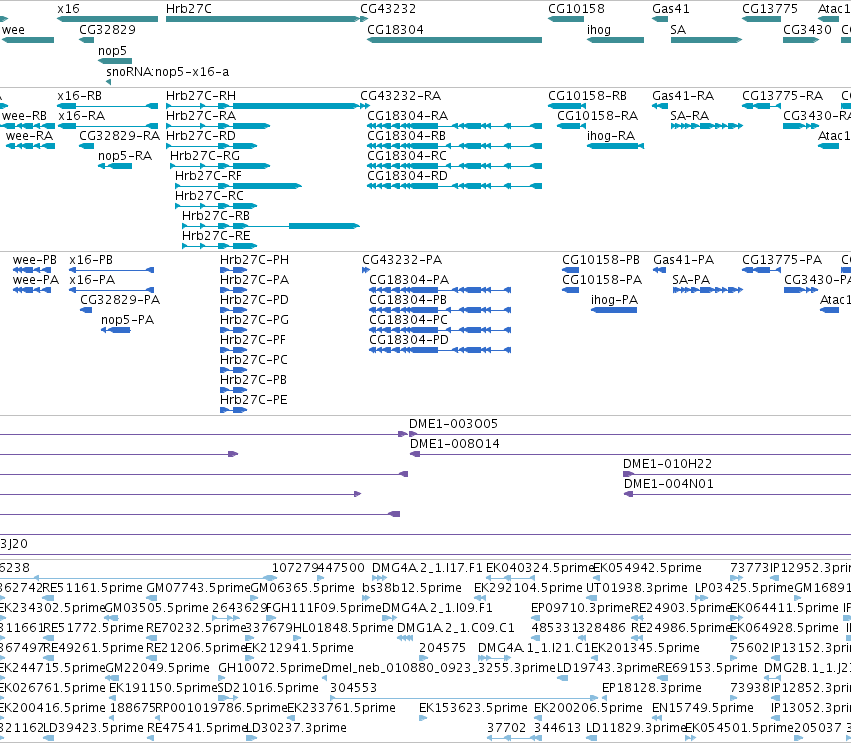Click the ihog-RA transcript label
This screenshot has width=851, height=743.
pyautogui.click(x=611, y=136)
